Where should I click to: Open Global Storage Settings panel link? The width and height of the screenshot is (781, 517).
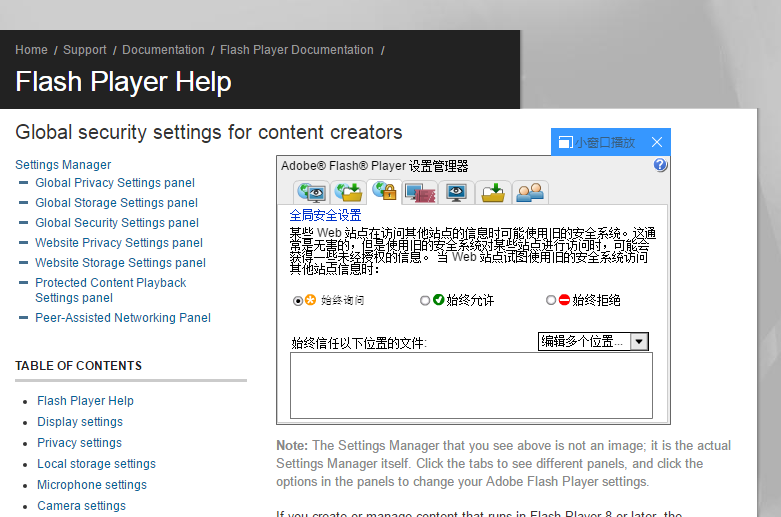(x=117, y=203)
